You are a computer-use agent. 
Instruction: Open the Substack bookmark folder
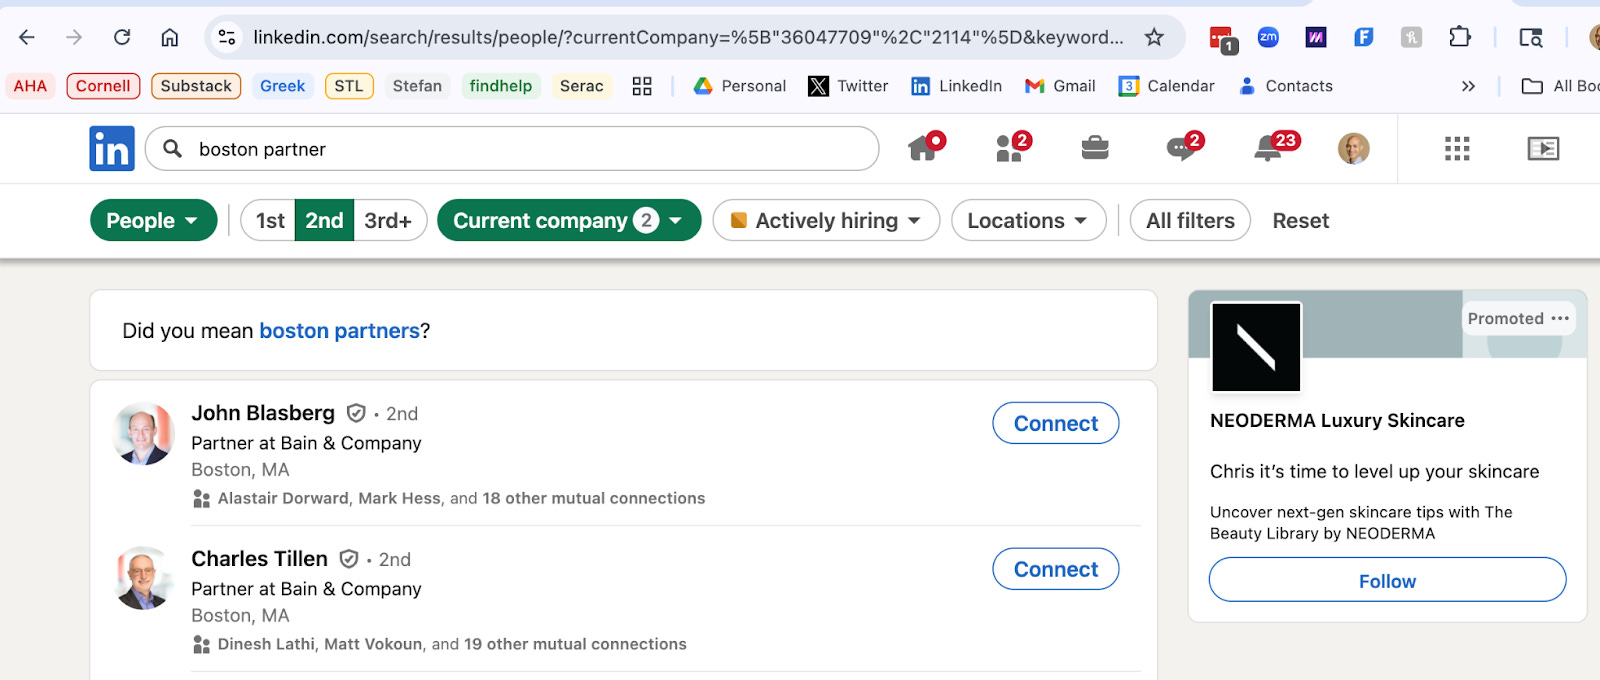(x=196, y=86)
